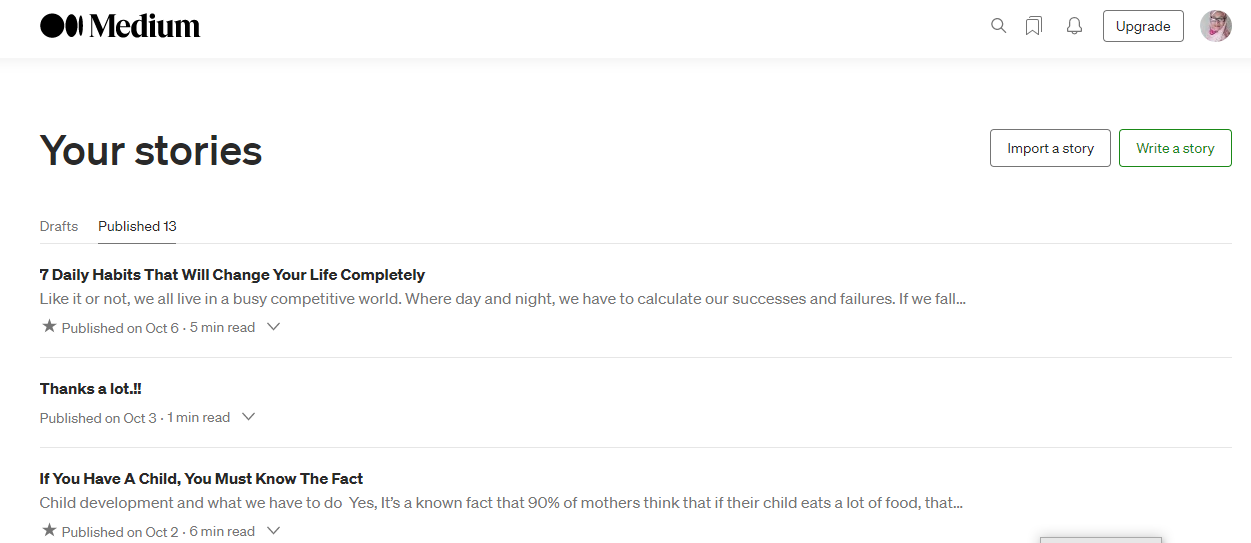
Task: Expand options chevron for Child story
Action: tap(273, 531)
